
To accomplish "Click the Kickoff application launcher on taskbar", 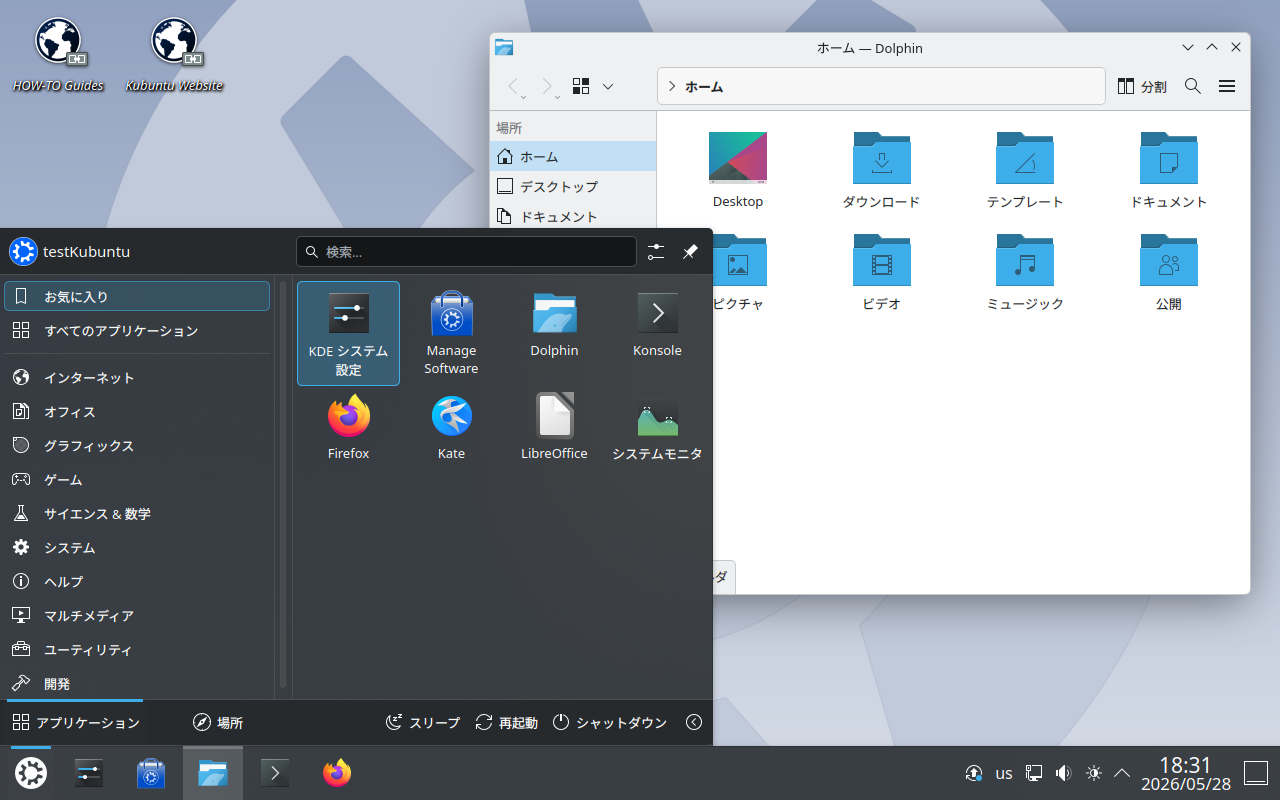I will 31,773.
